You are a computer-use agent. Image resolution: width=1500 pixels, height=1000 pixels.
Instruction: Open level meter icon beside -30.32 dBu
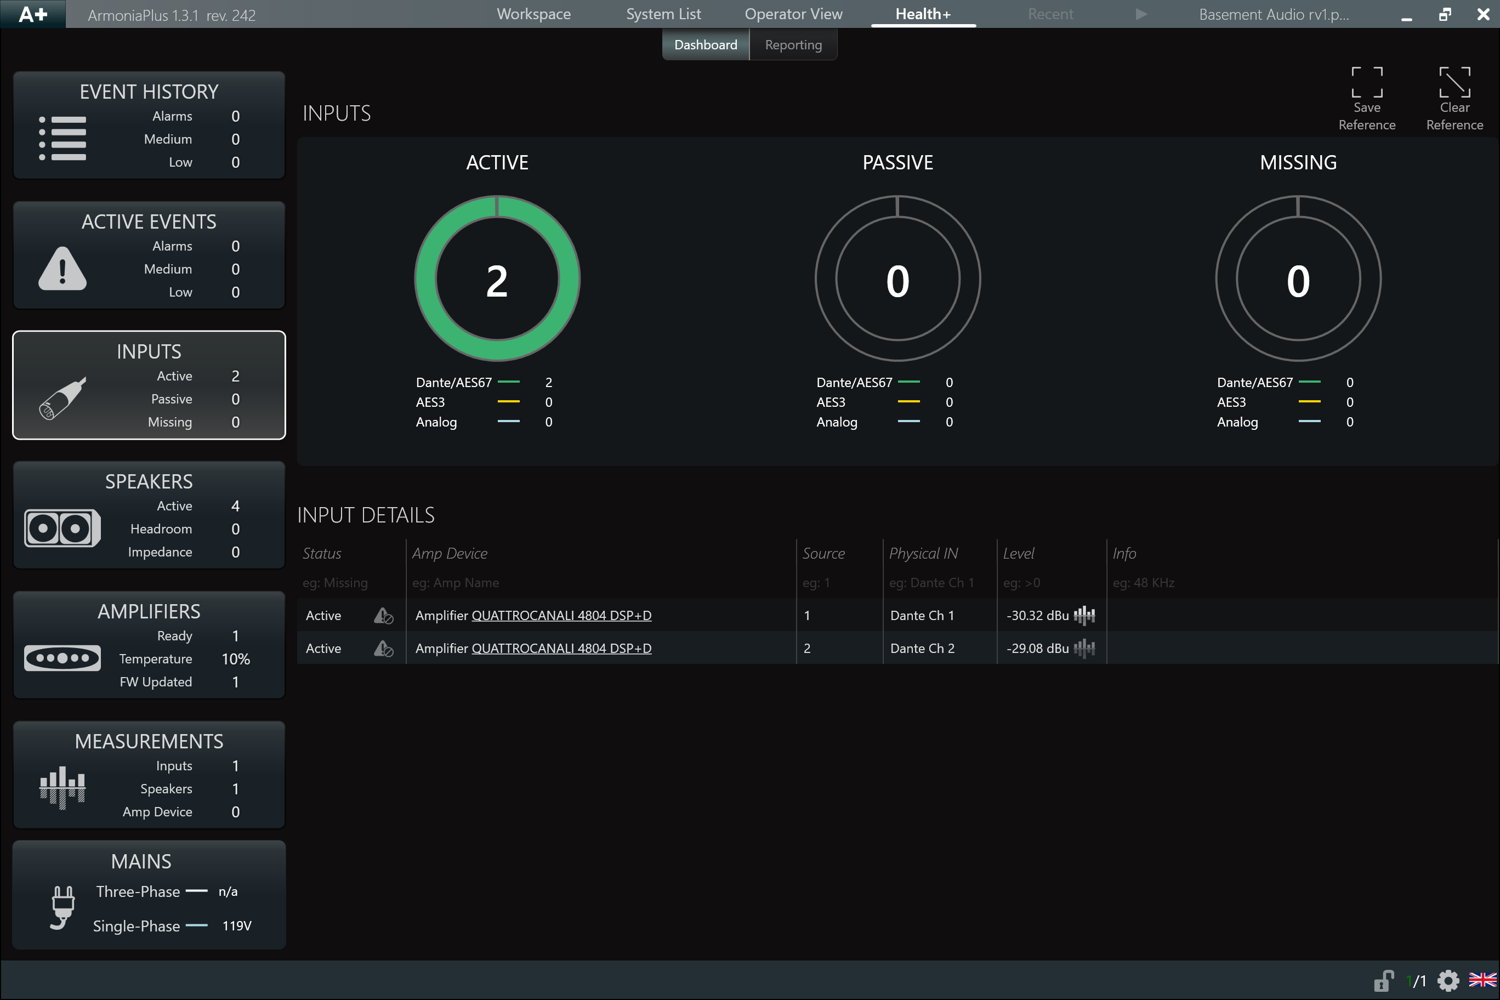1085,616
